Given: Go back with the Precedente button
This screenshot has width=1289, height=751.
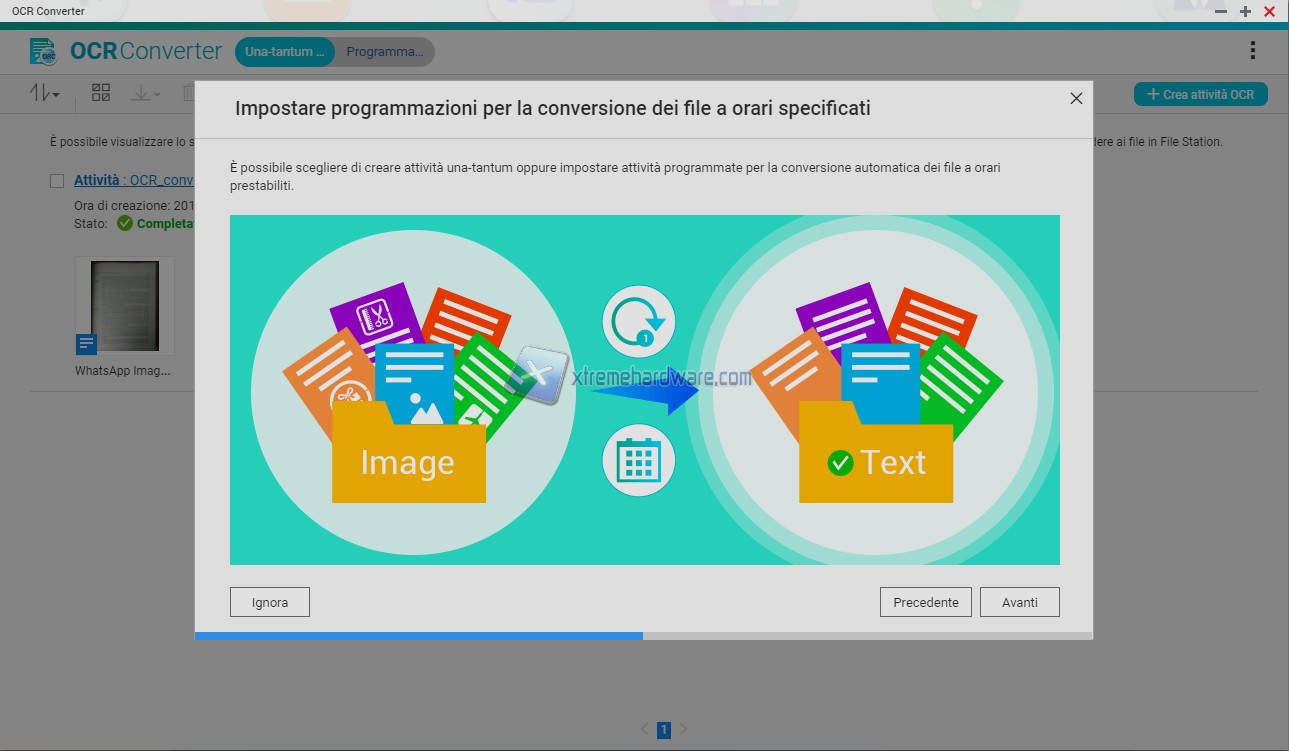Looking at the screenshot, I should click(x=925, y=602).
